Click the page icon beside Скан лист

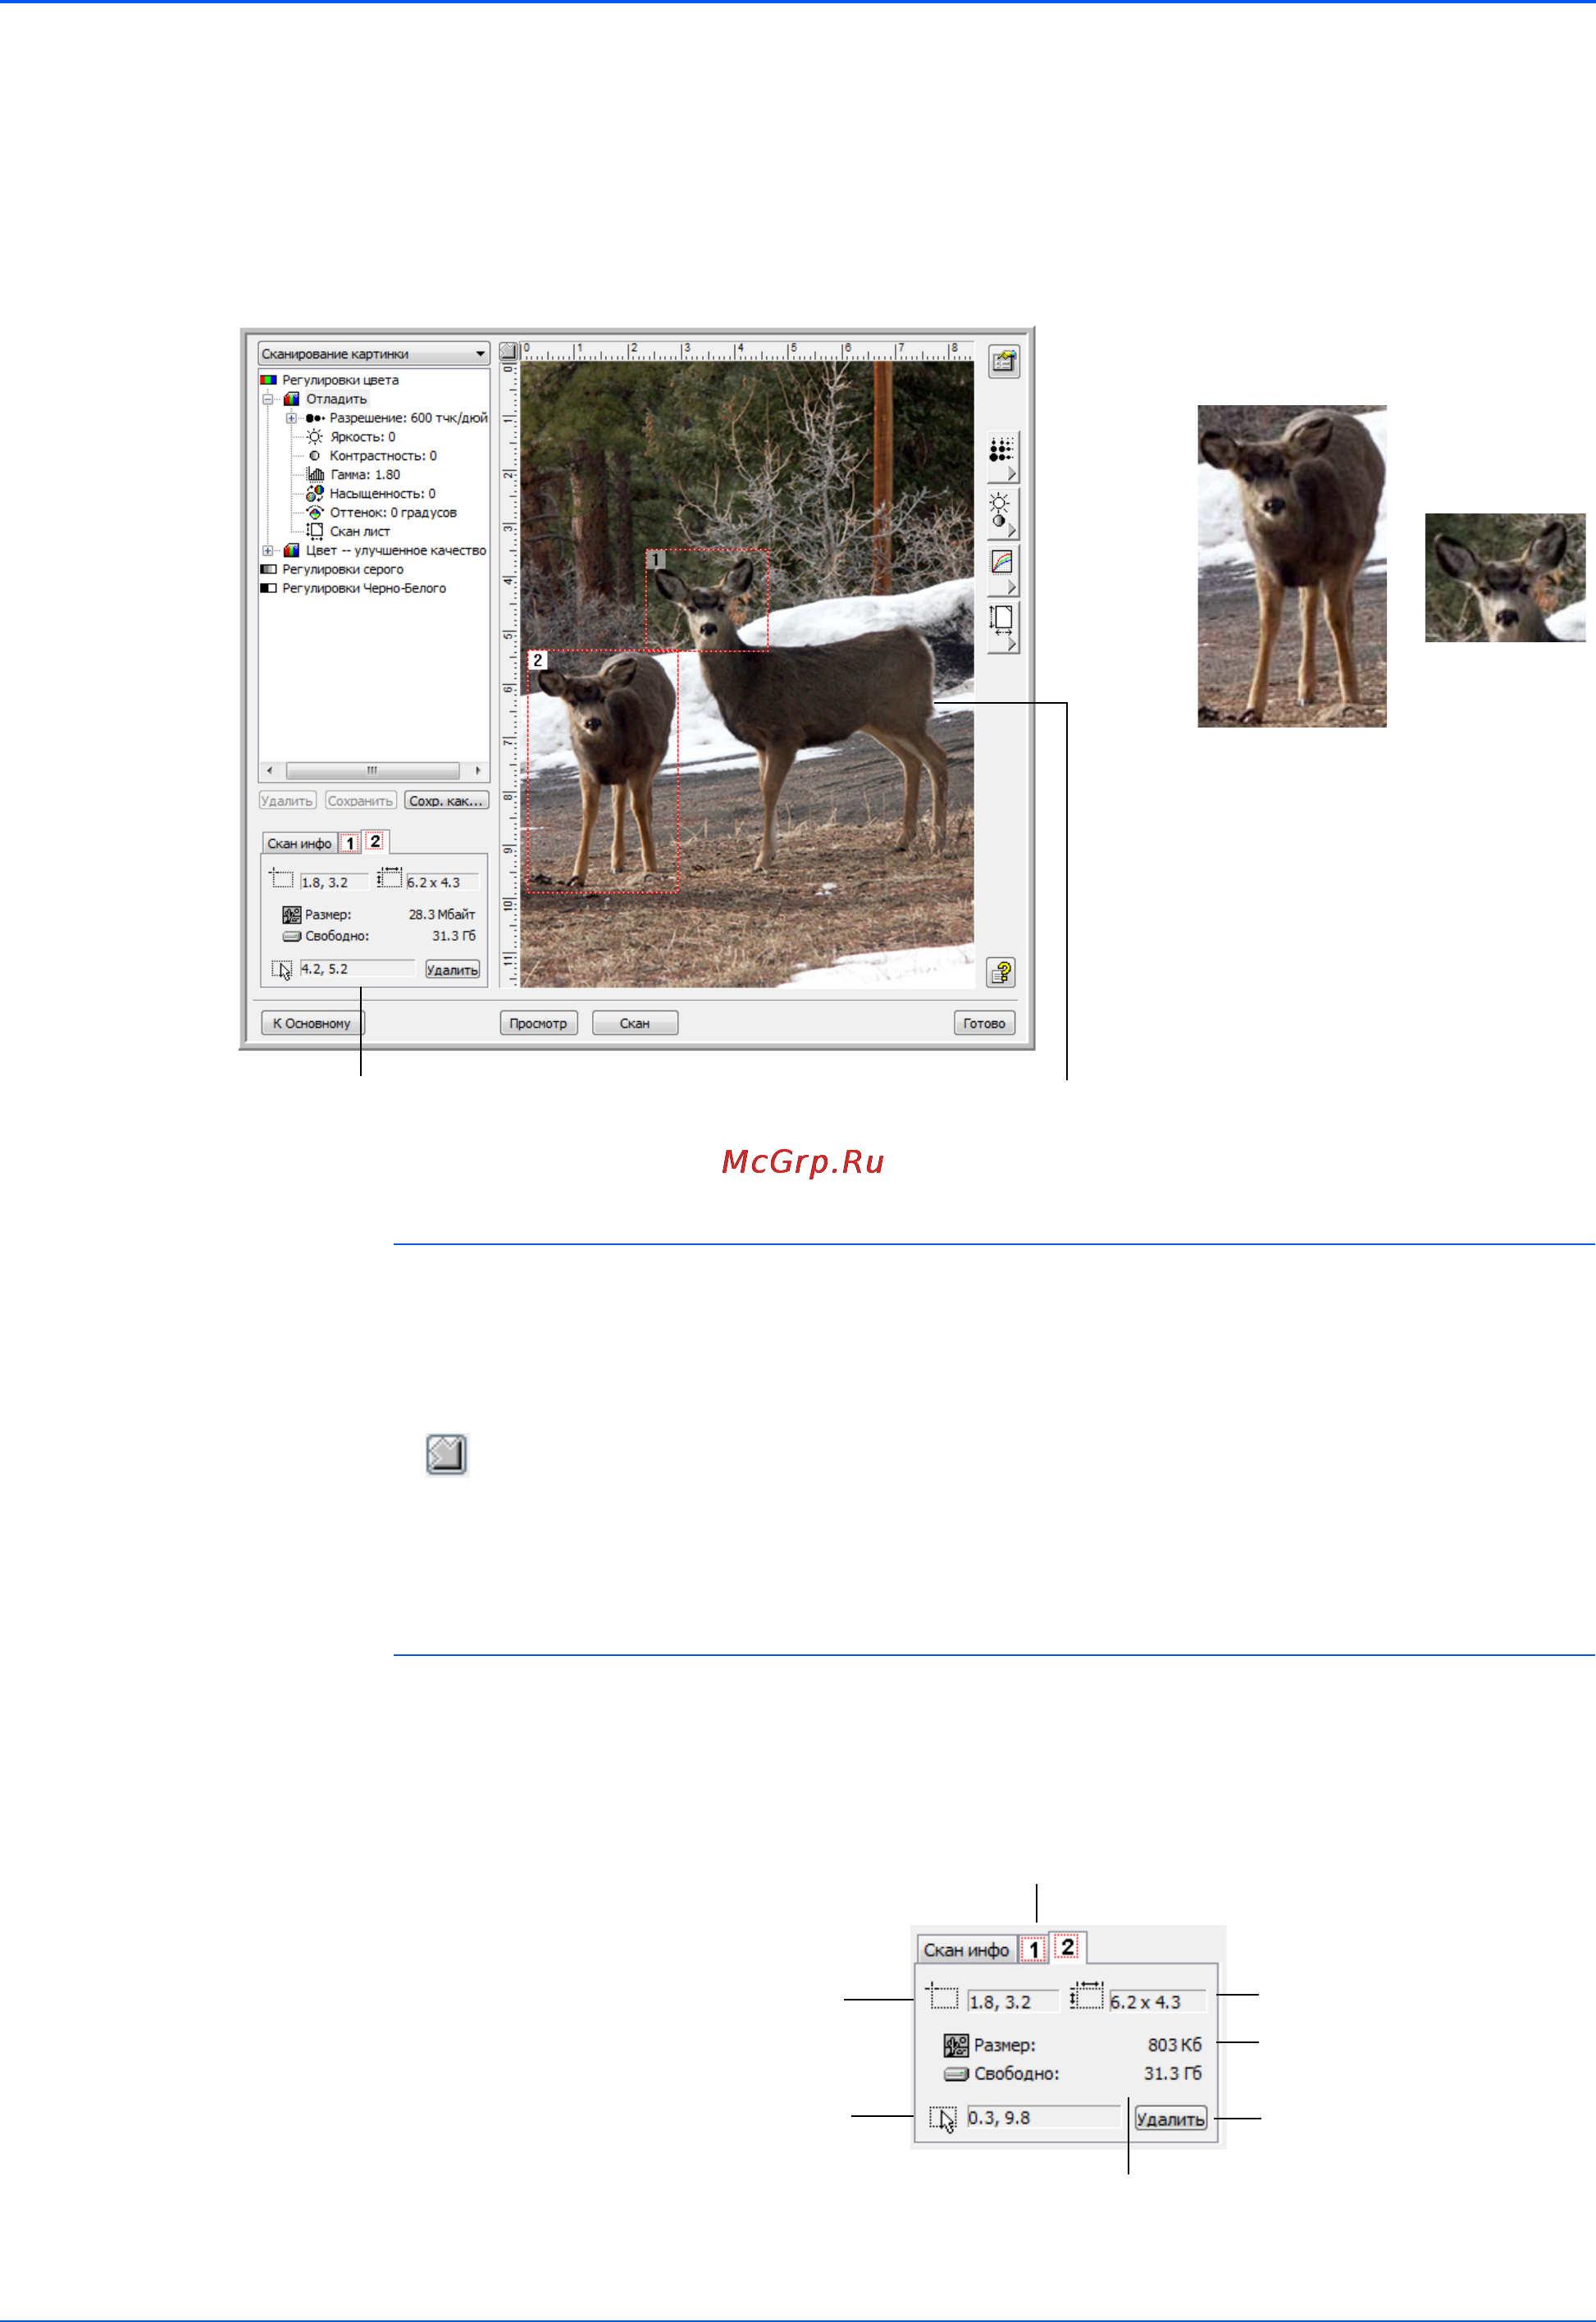[315, 532]
